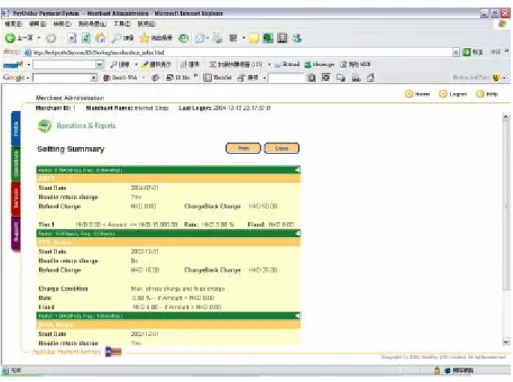Click the green spreadsheet icon in IE toolbar

pos(268,38)
